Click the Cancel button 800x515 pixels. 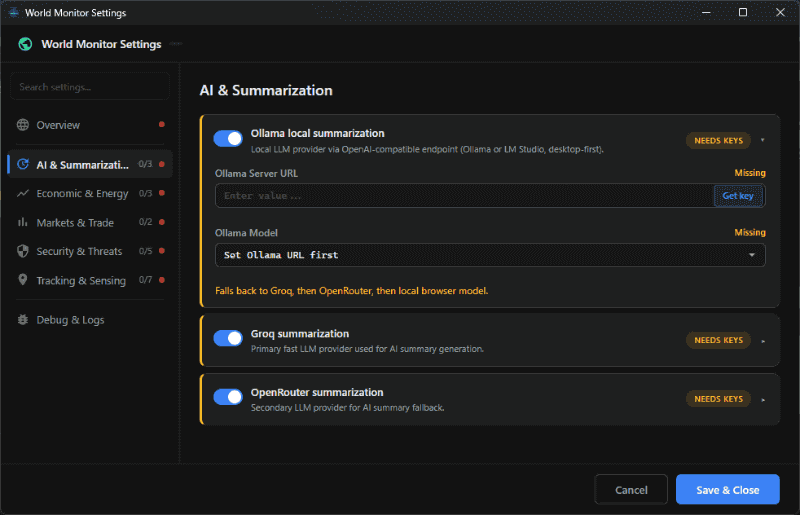[x=631, y=490]
